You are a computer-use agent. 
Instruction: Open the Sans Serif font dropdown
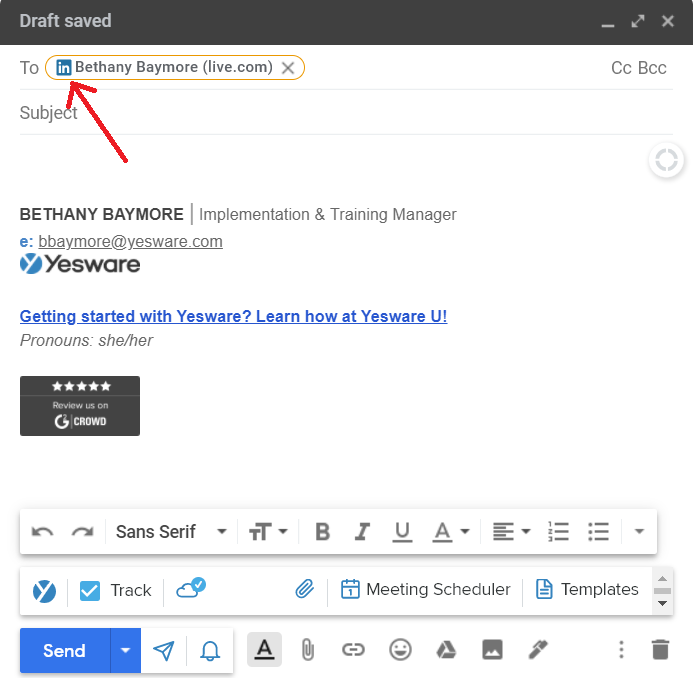[171, 532]
